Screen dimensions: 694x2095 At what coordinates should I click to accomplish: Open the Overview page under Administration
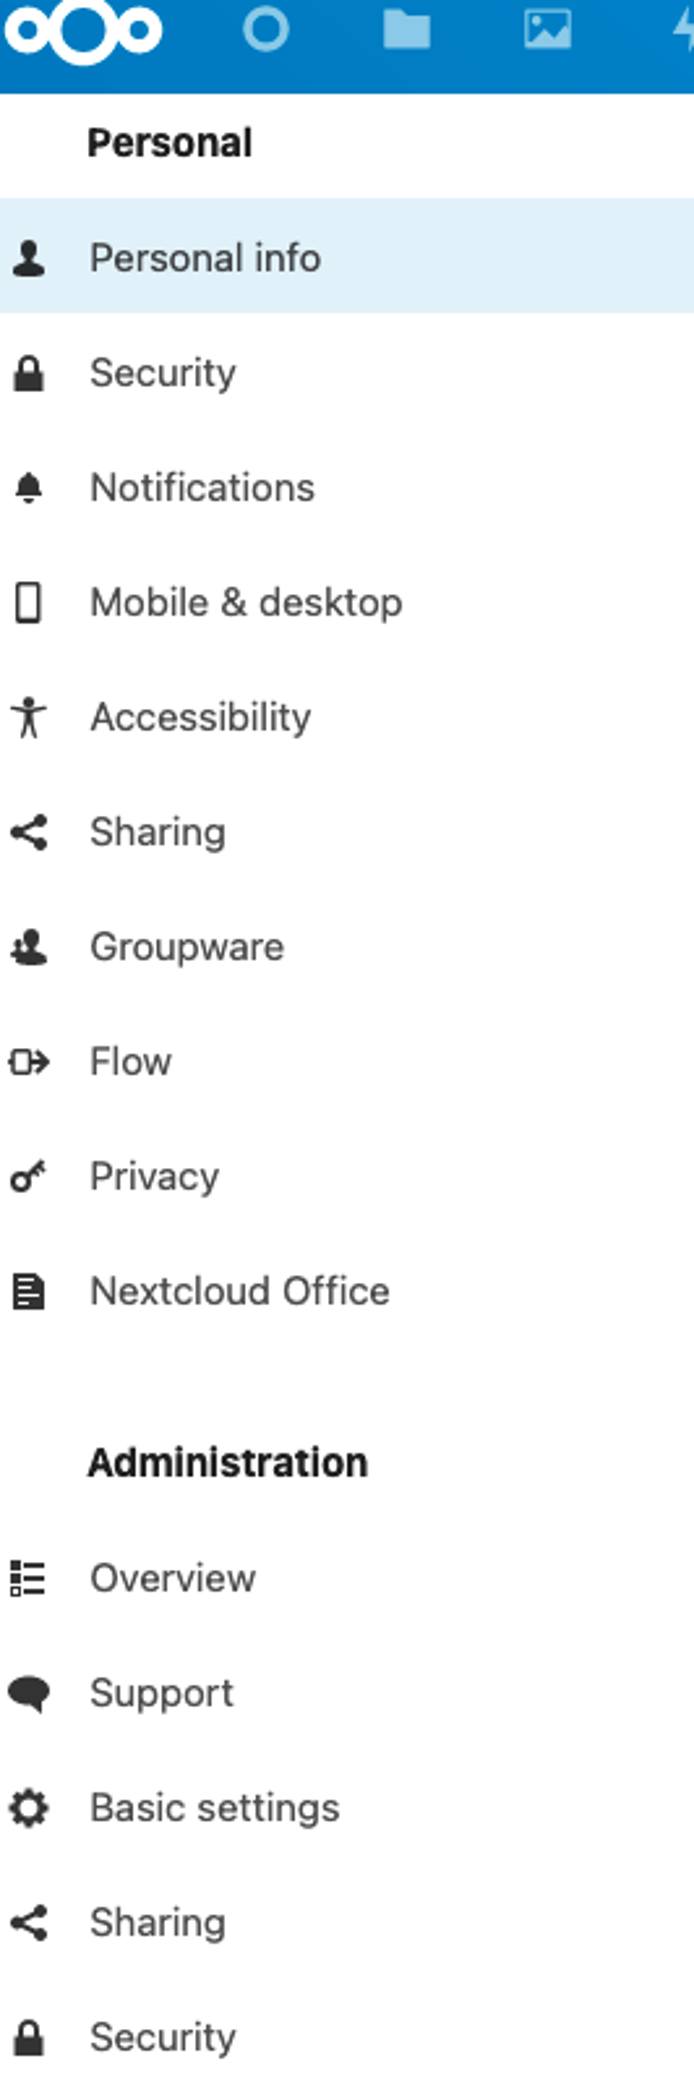point(173,1578)
